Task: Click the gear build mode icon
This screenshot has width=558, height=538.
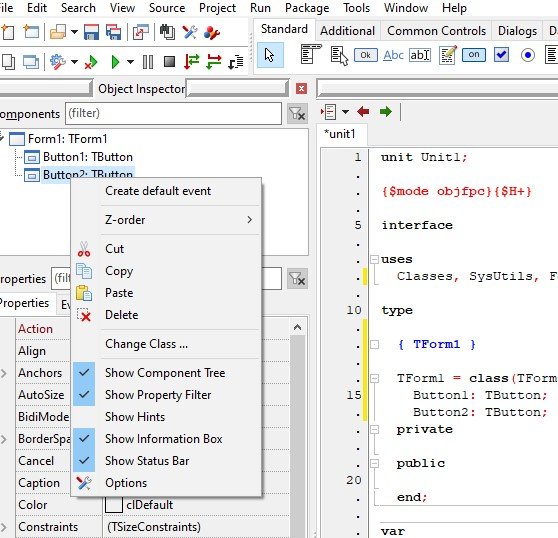Action: (x=58, y=62)
